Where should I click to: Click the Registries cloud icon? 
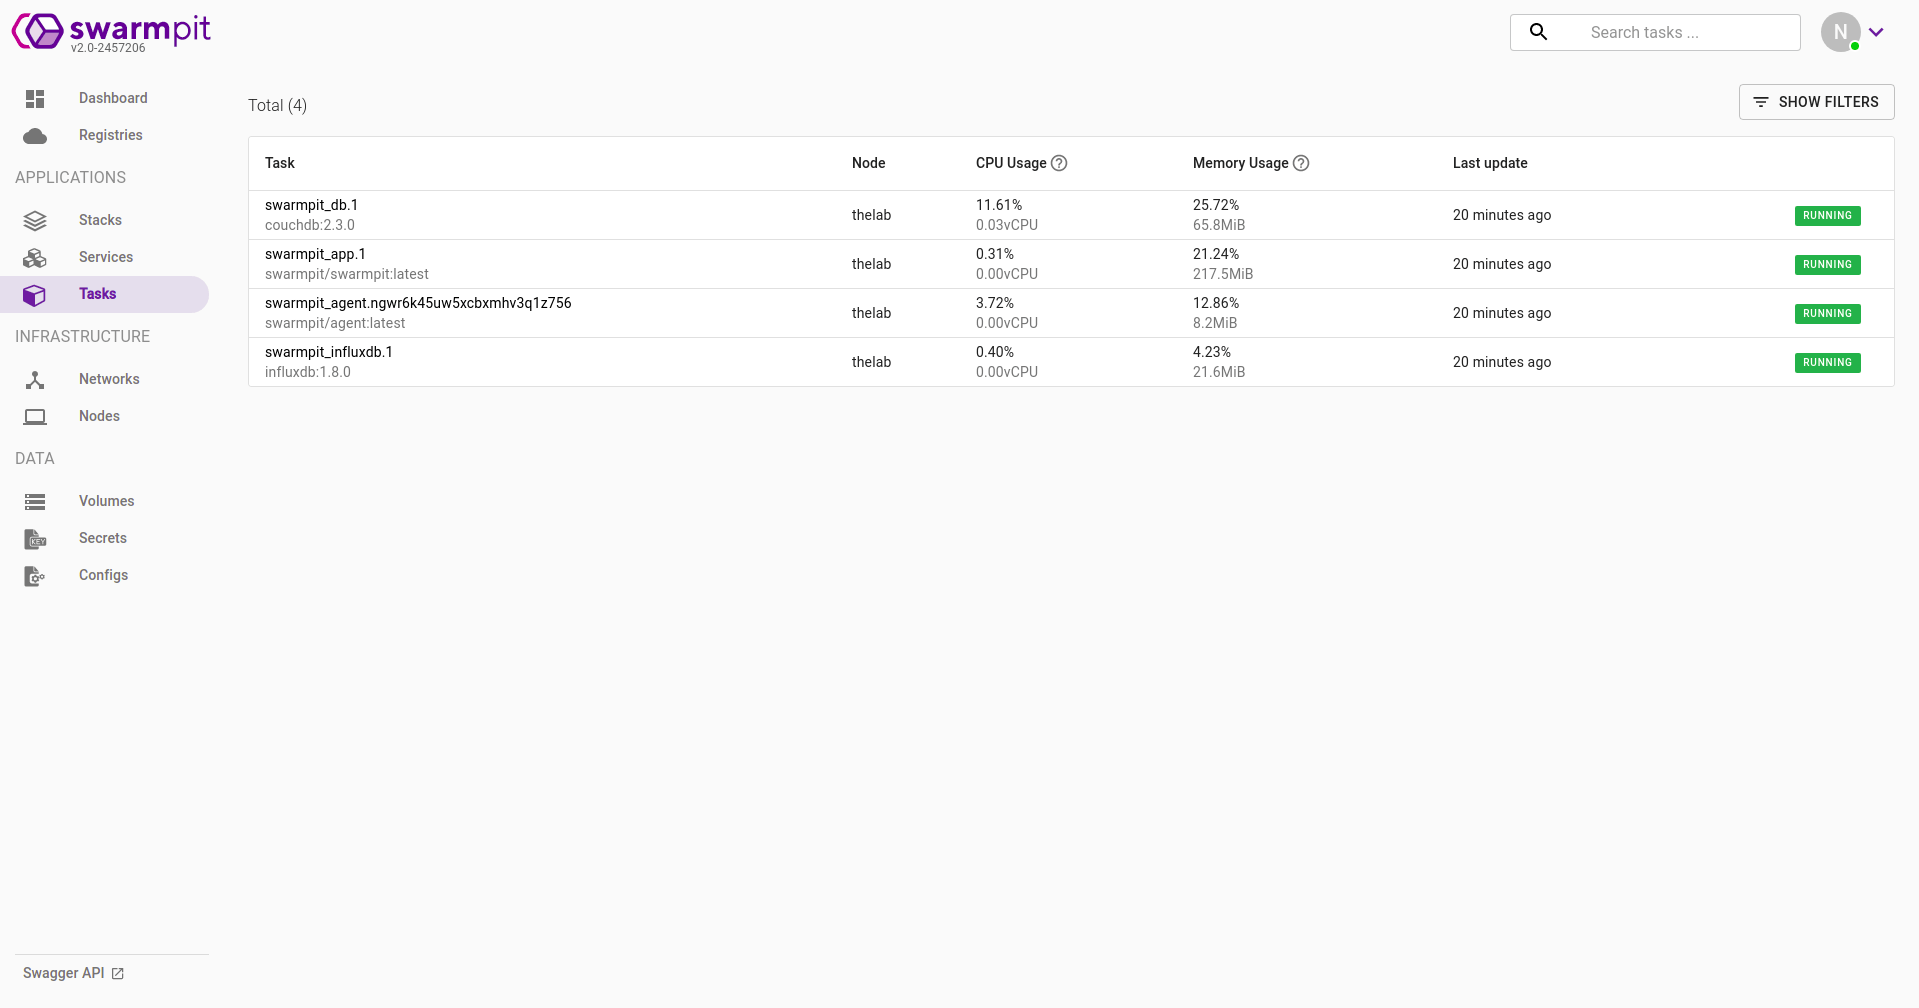pos(35,135)
